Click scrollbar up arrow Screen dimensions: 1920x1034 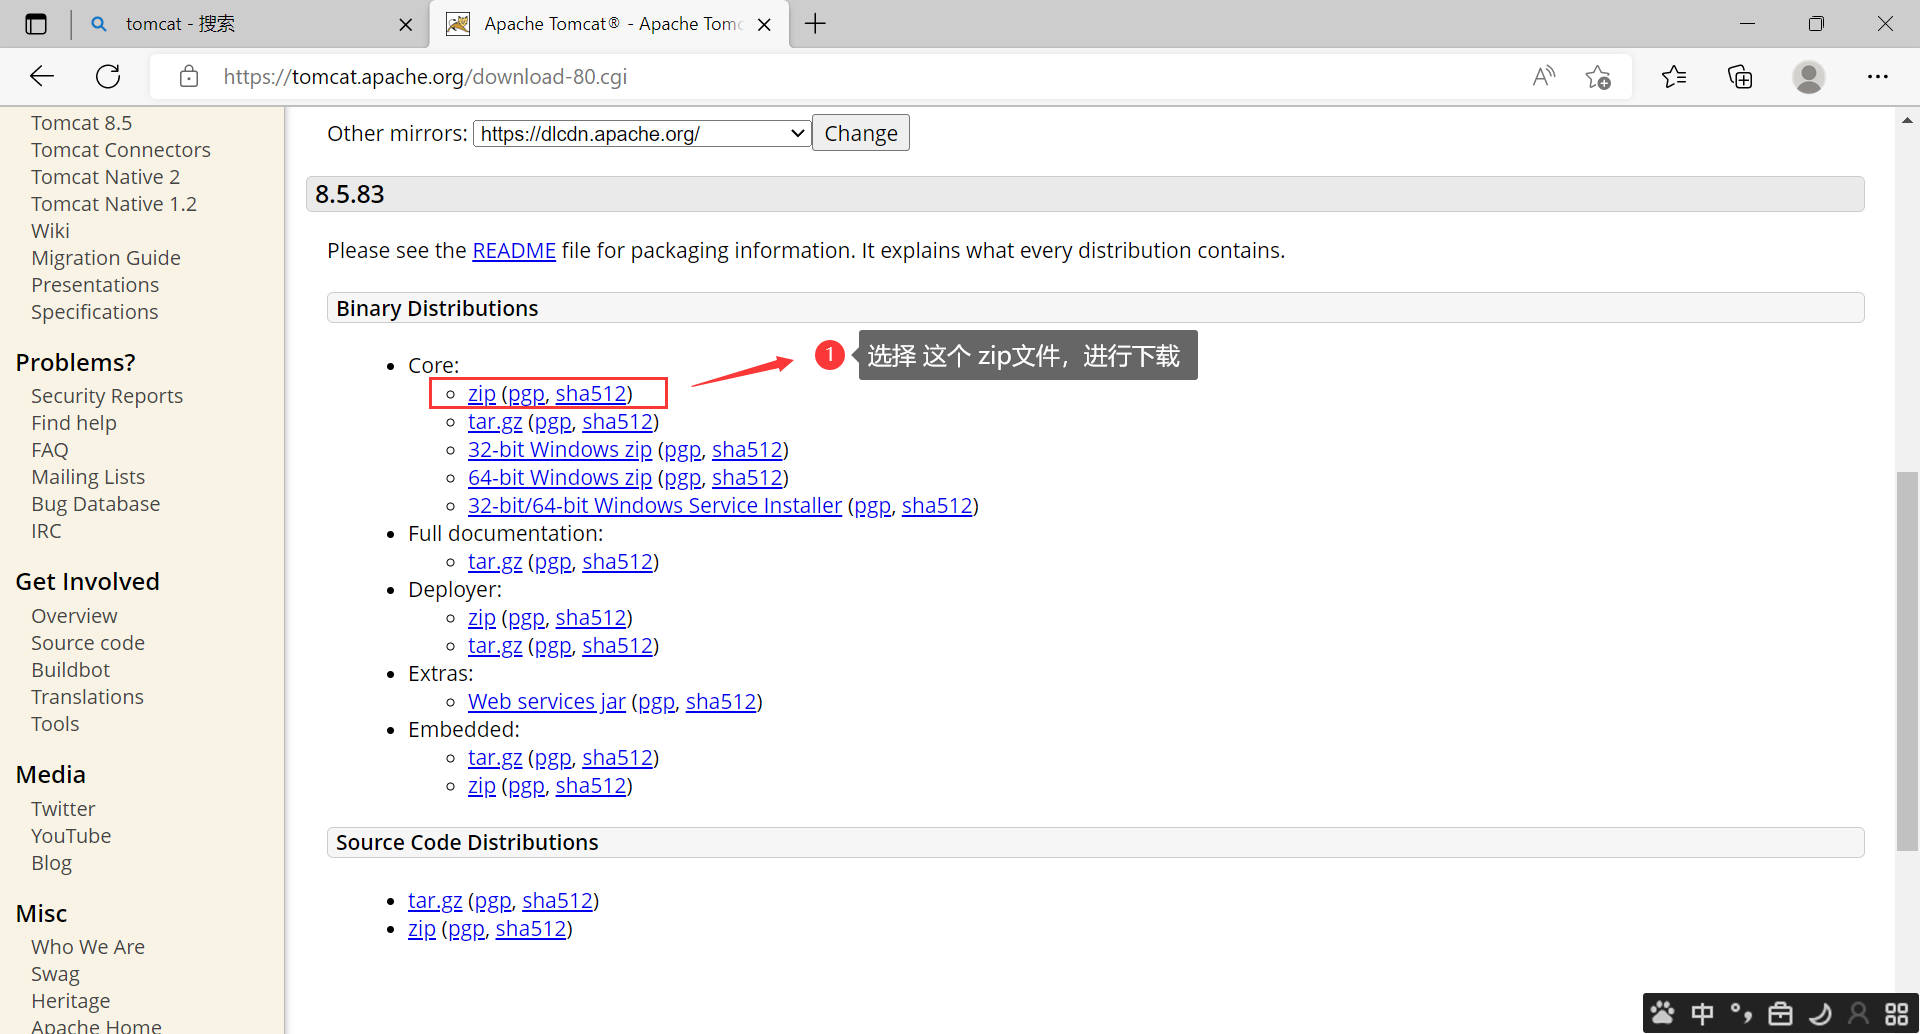(1907, 120)
